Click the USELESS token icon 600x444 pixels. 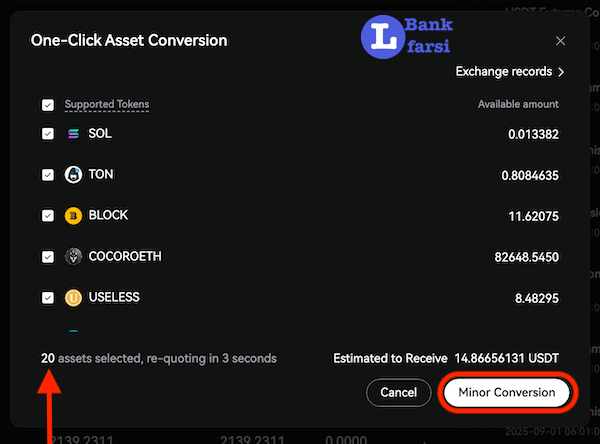73,297
